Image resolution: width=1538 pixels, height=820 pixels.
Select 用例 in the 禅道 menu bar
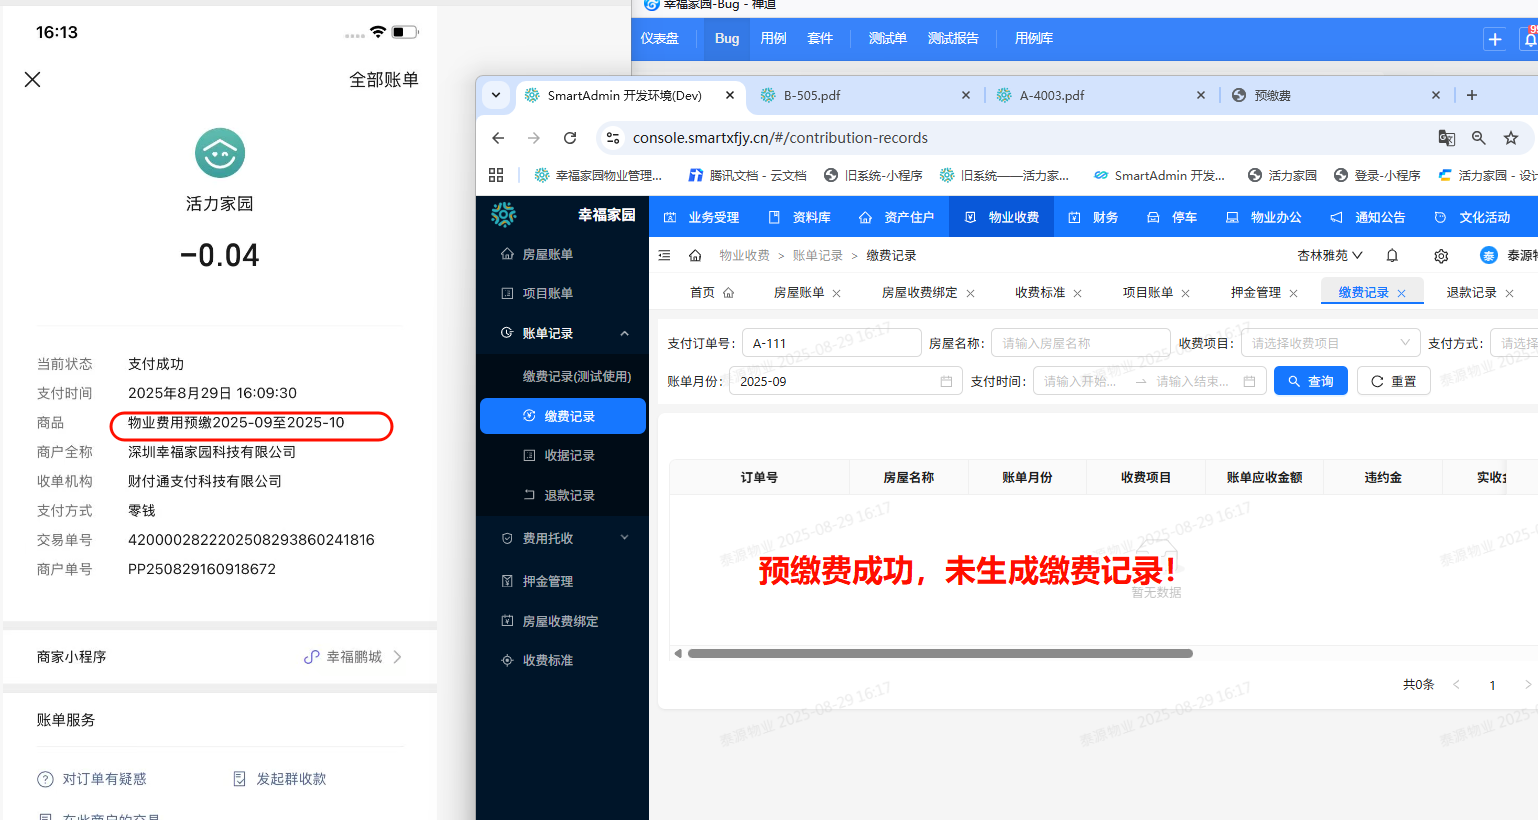click(772, 38)
